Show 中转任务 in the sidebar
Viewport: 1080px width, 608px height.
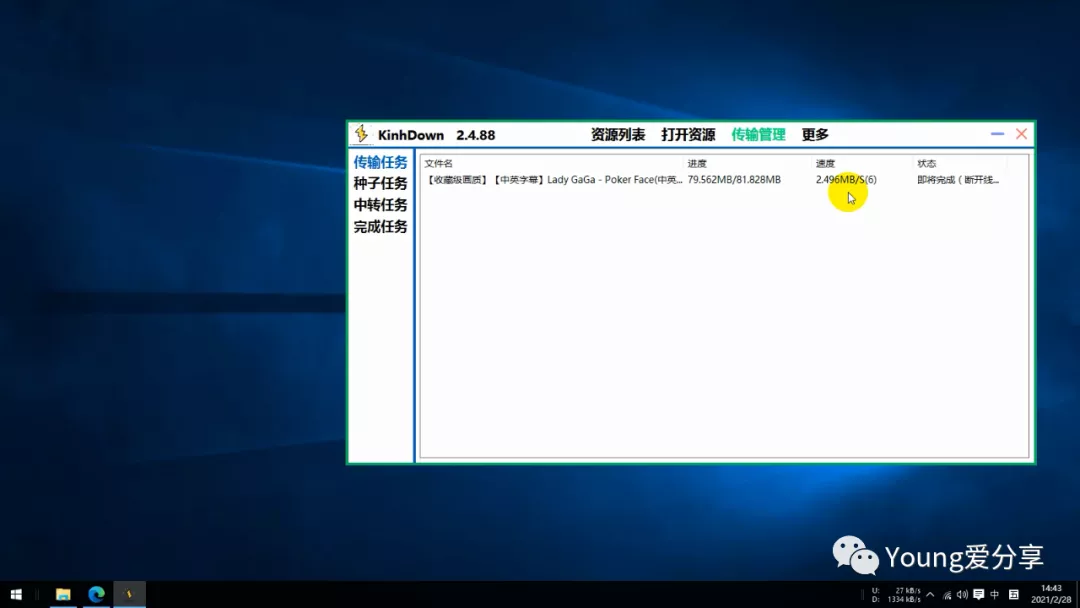click(380, 205)
